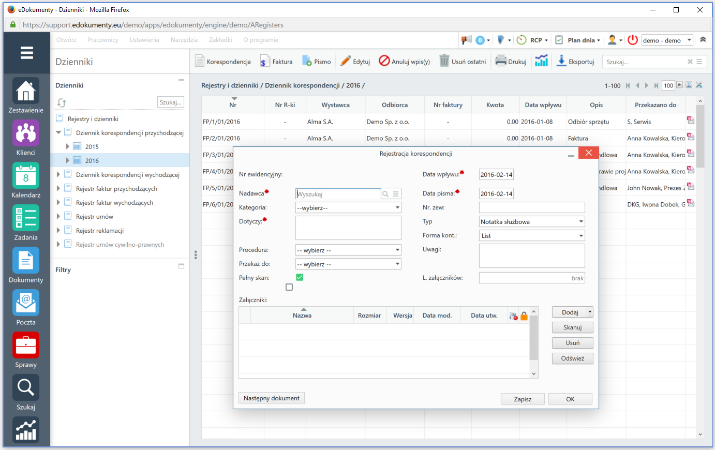Click the hamburger menu icon
This screenshot has width=715, height=450.
[27, 54]
